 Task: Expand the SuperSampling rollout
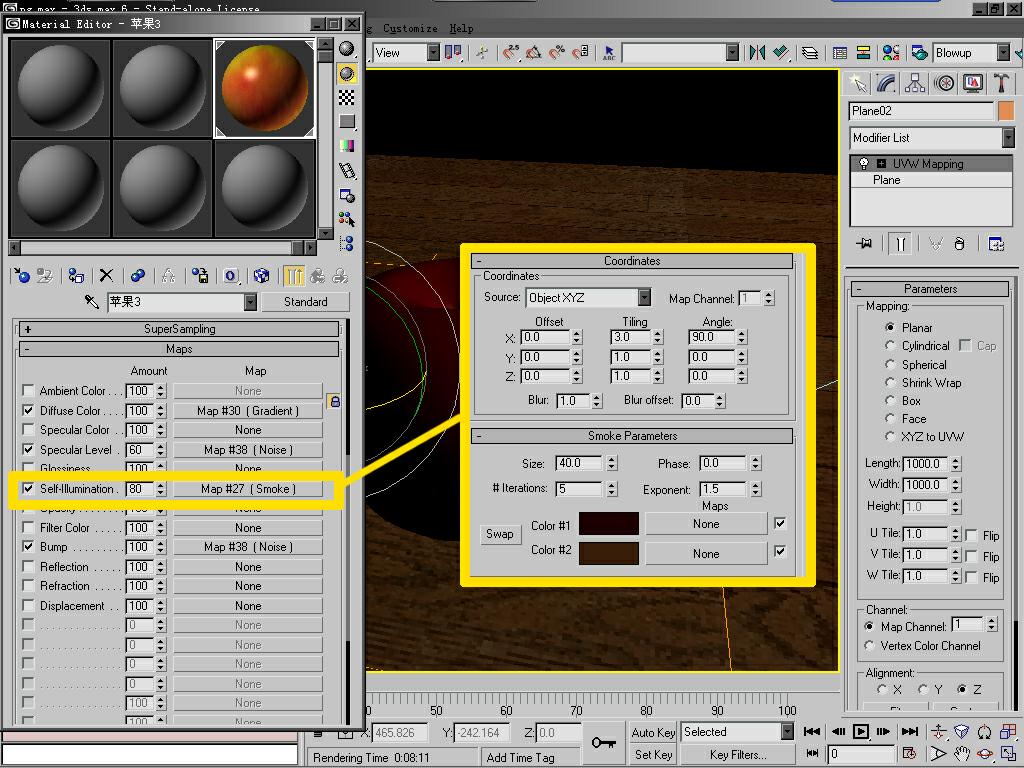[x=179, y=329]
